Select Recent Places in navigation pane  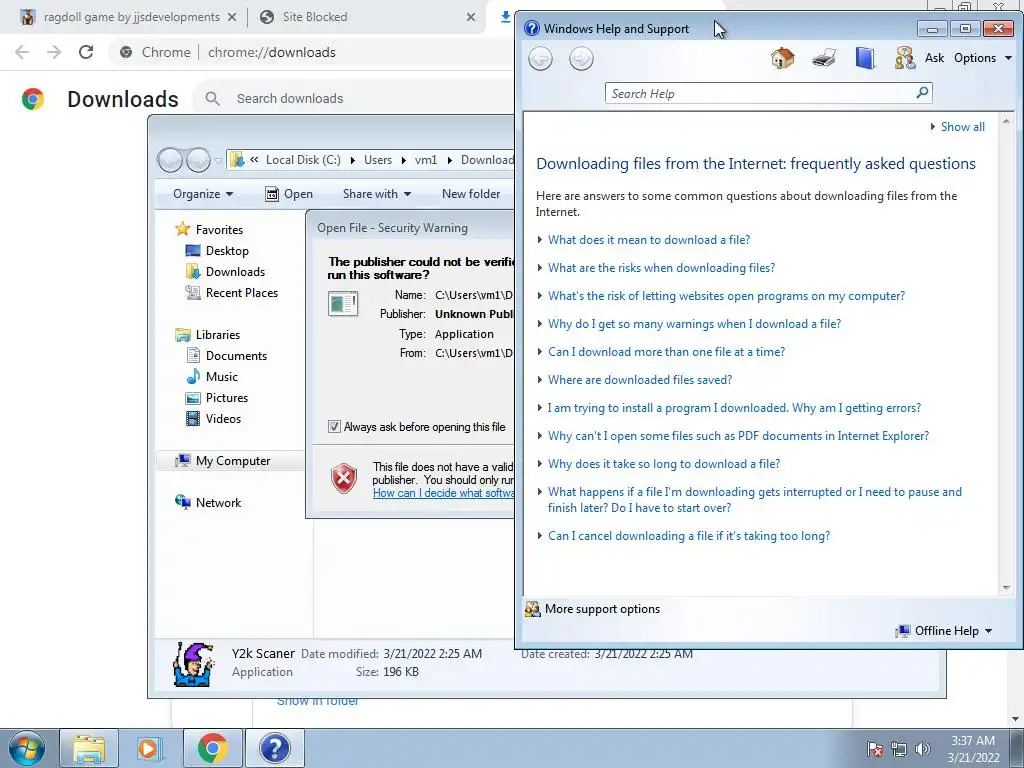point(242,293)
